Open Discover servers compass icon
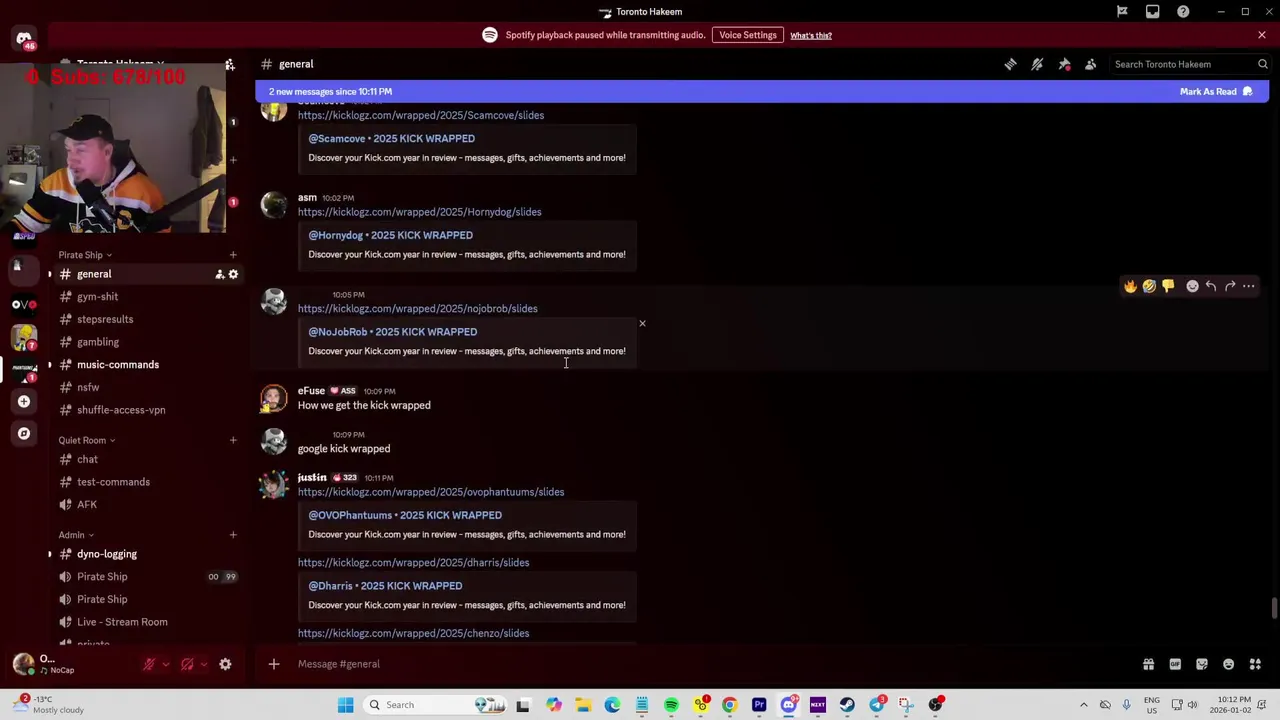The height and width of the screenshot is (720, 1280). click(24, 434)
